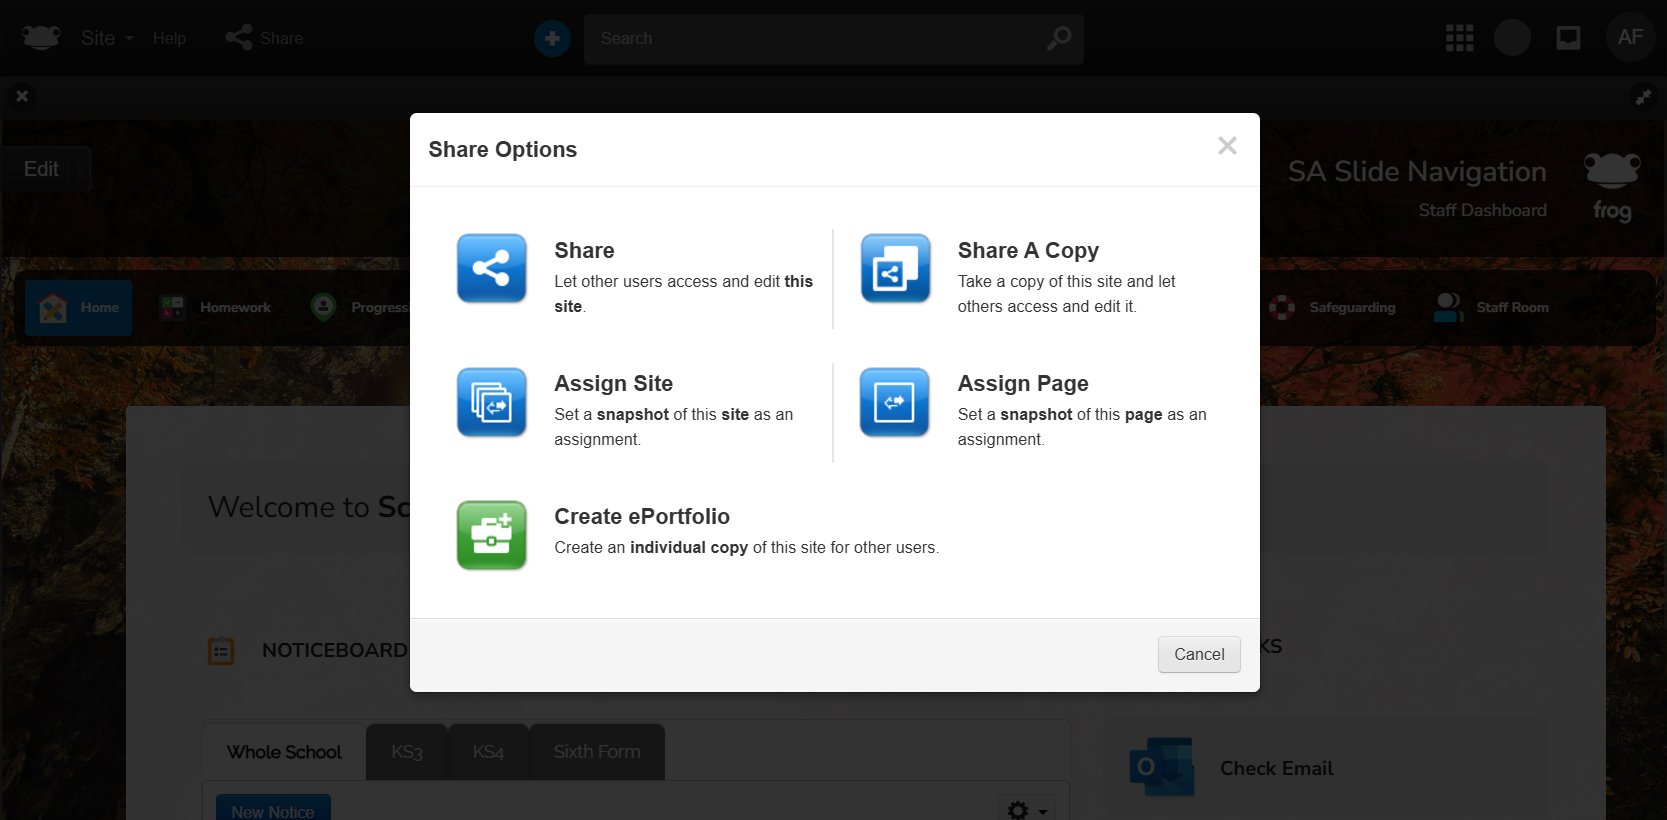Click the SA Slide Navigation title
Image resolution: width=1667 pixels, height=820 pixels.
click(x=1417, y=172)
